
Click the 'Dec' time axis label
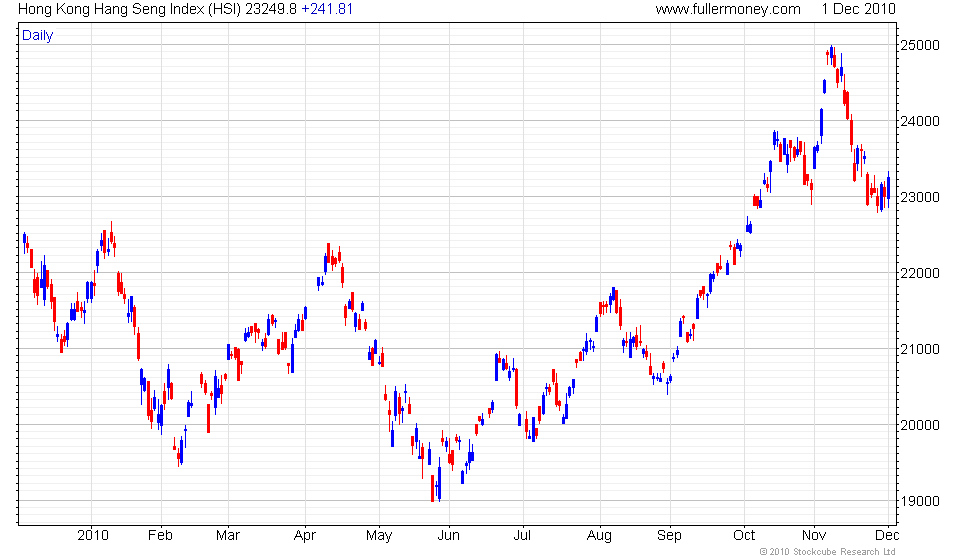[887, 536]
